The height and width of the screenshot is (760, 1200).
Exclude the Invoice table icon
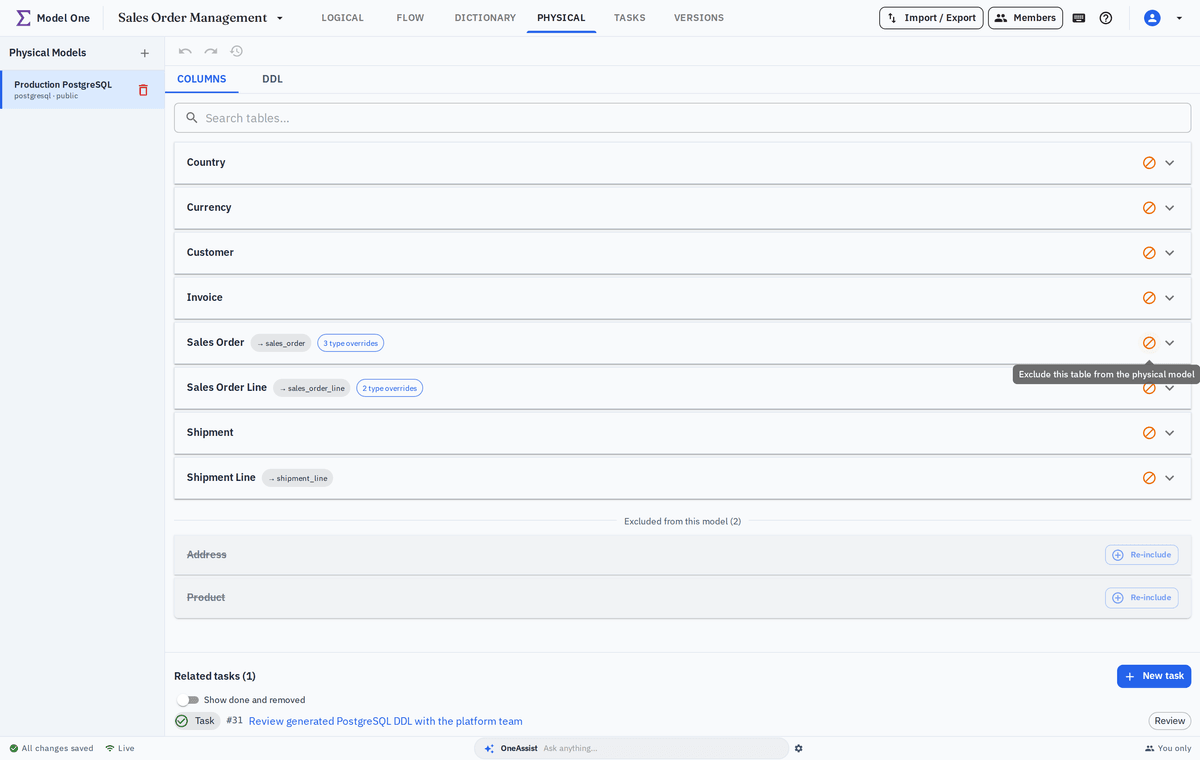[x=1149, y=298]
